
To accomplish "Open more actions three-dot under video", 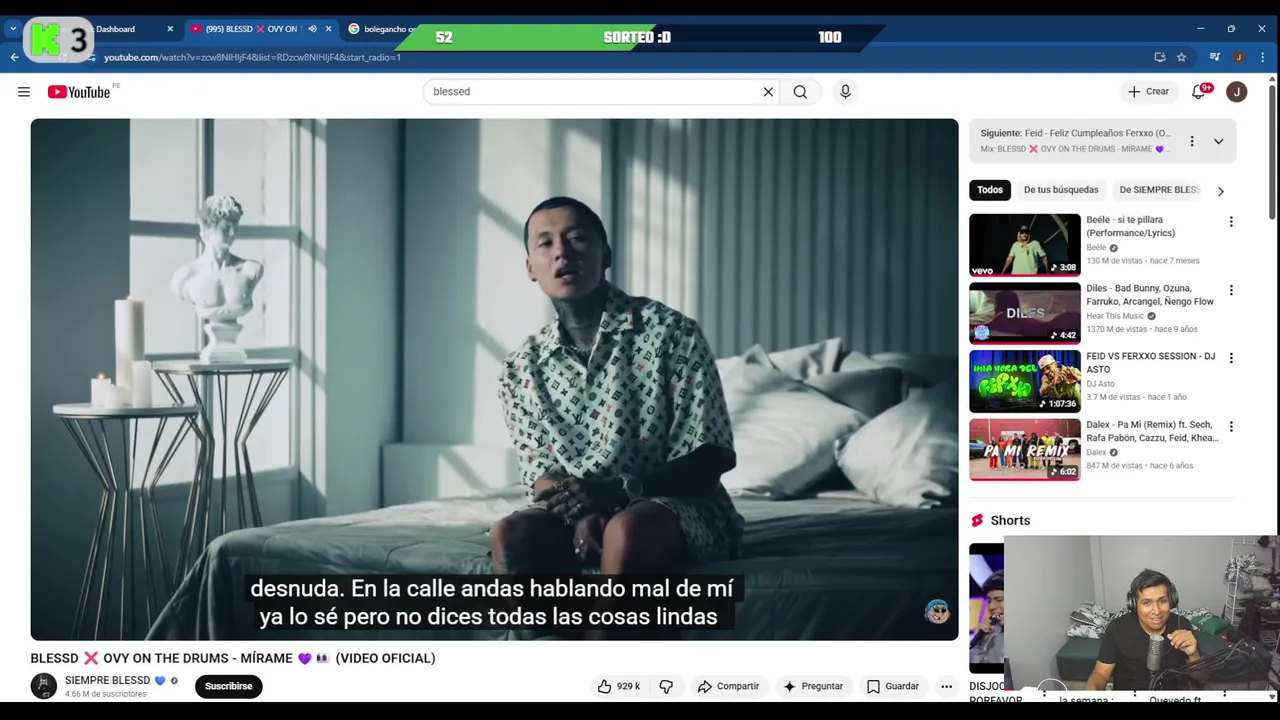I will [x=946, y=686].
